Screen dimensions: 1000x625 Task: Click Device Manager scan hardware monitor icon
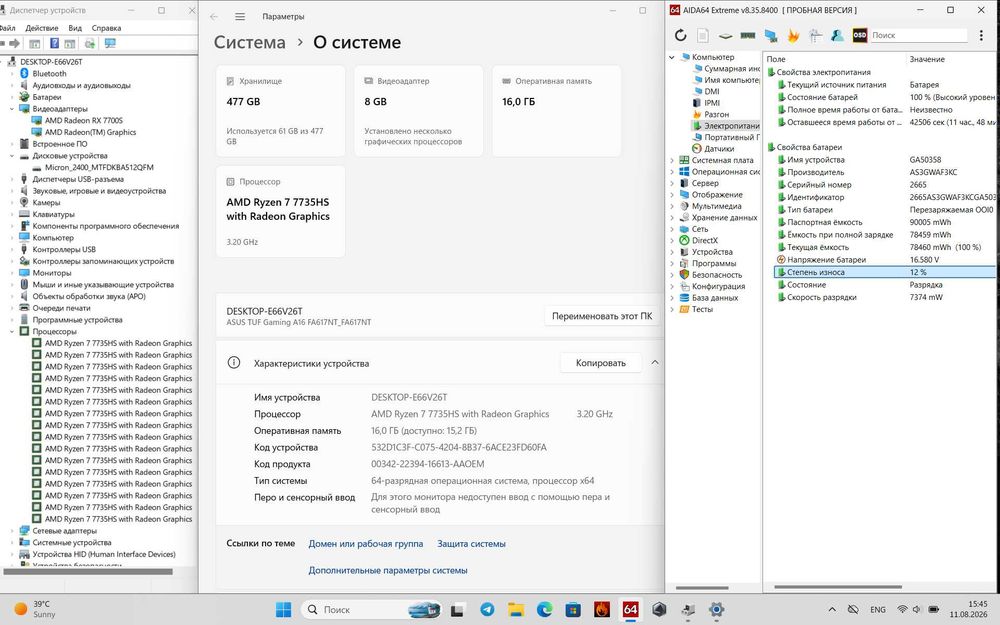tap(110, 43)
